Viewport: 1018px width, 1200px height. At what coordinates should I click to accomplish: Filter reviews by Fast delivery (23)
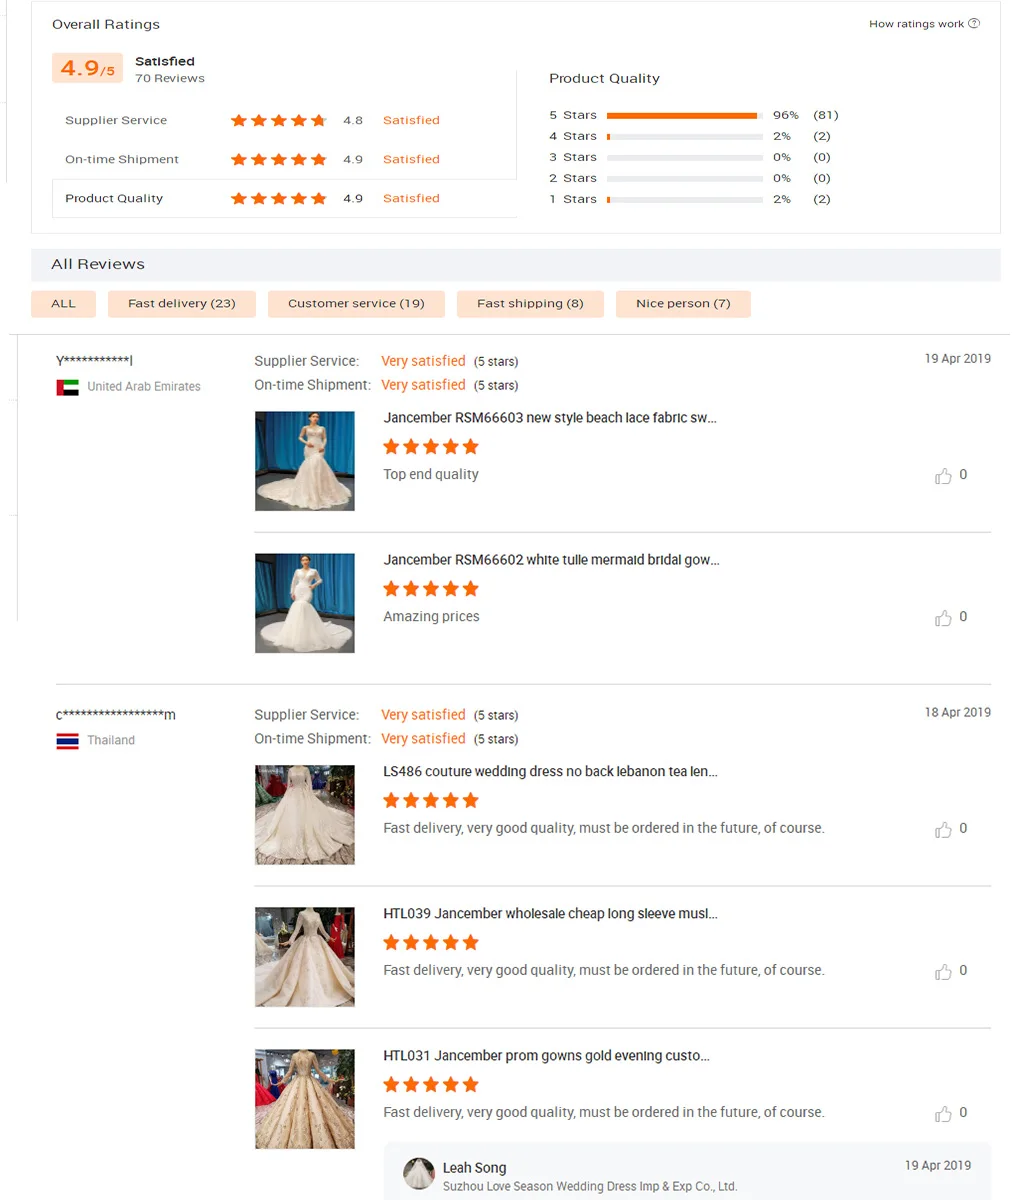(x=182, y=304)
